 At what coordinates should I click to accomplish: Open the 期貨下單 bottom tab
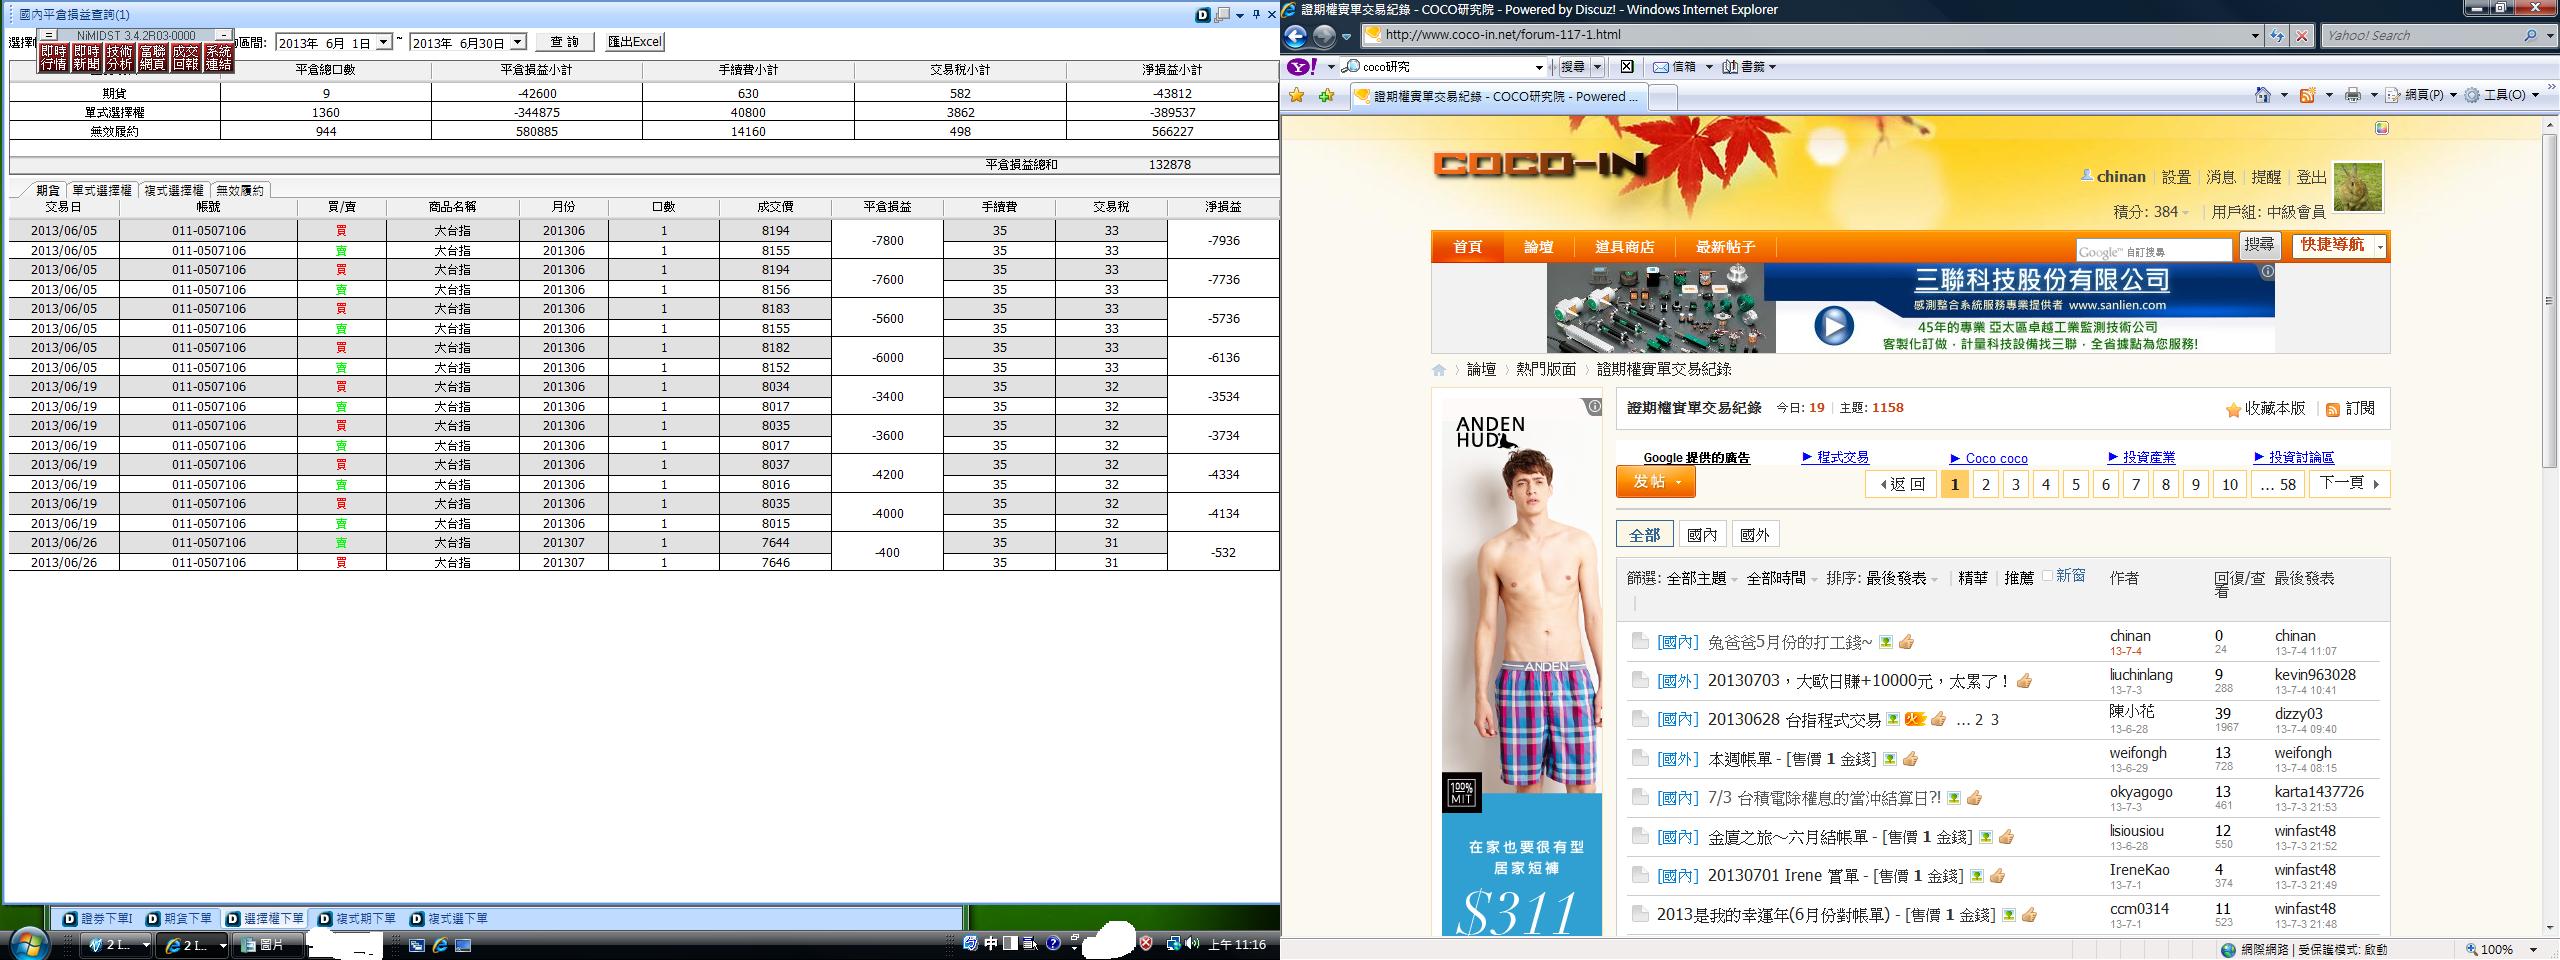pos(179,918)
